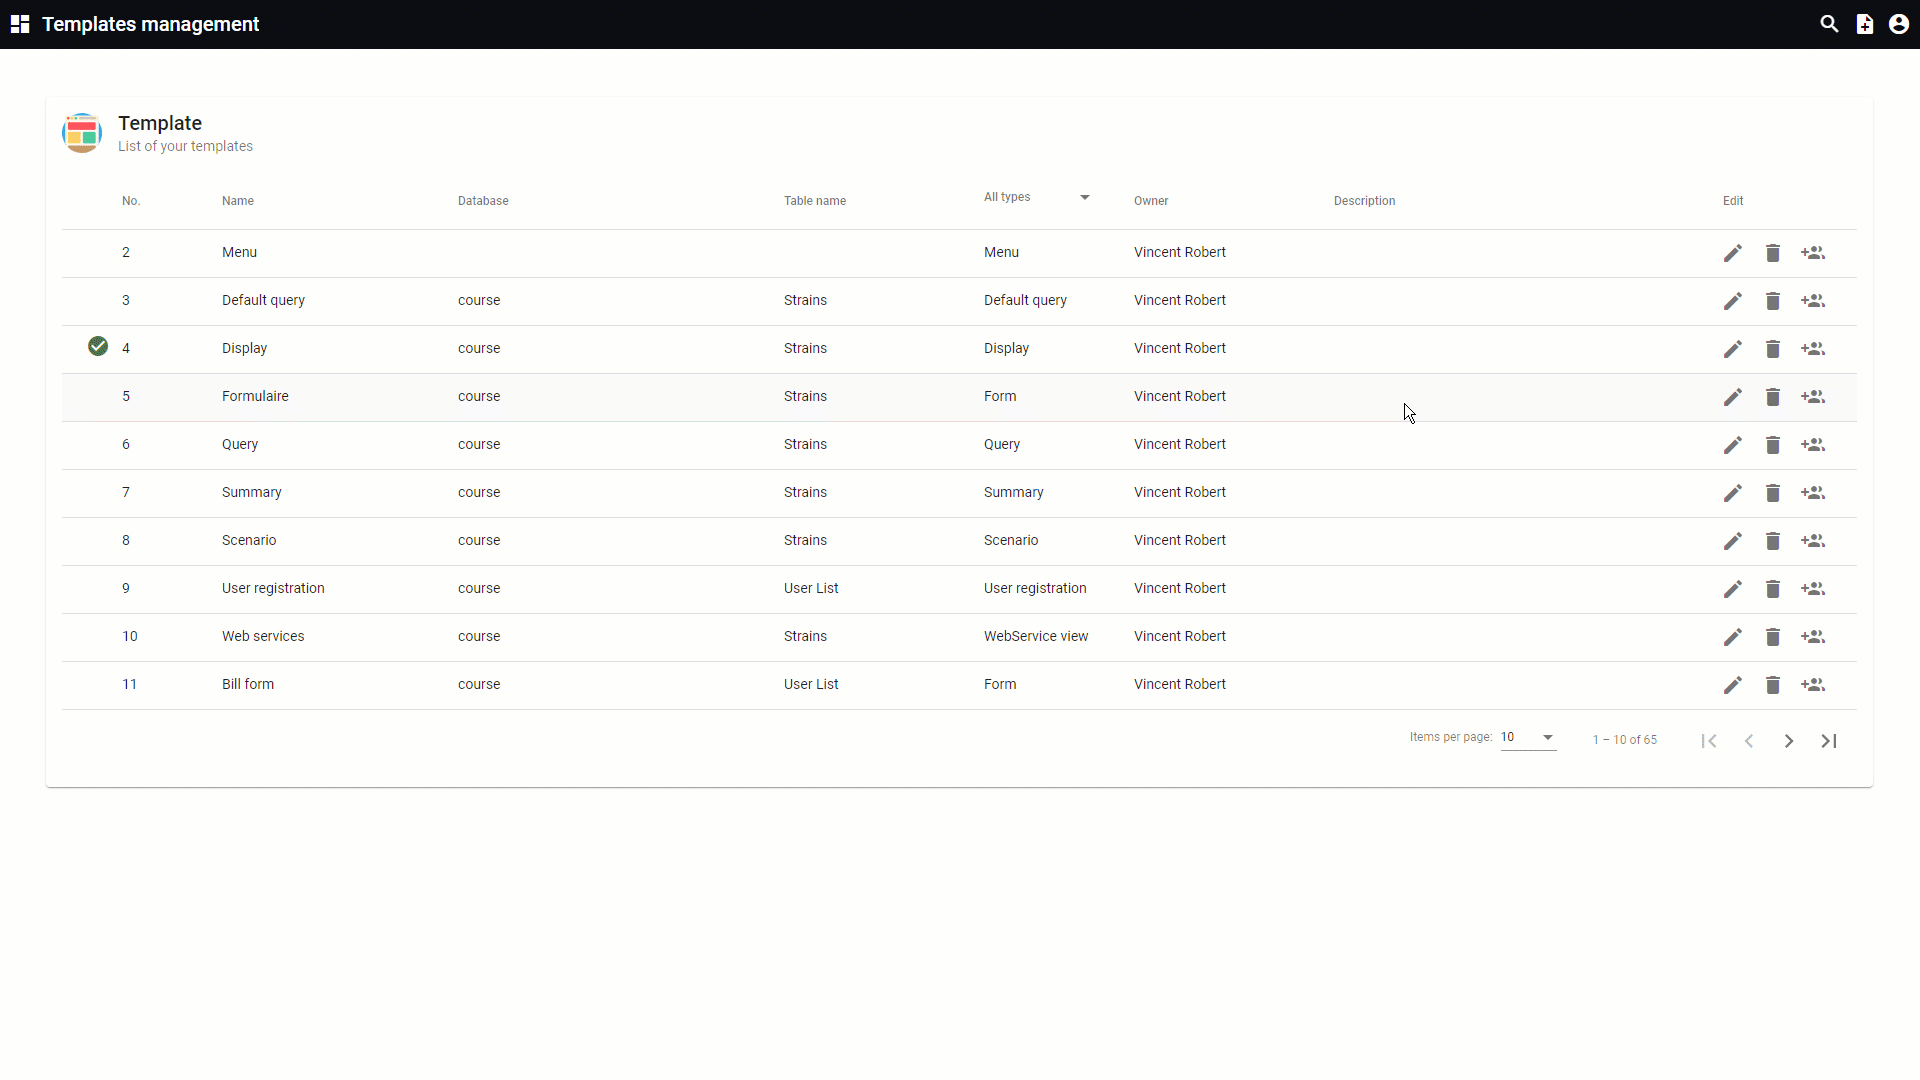
Task: Open the All types filter dropdown
Action: (1036, 197)
